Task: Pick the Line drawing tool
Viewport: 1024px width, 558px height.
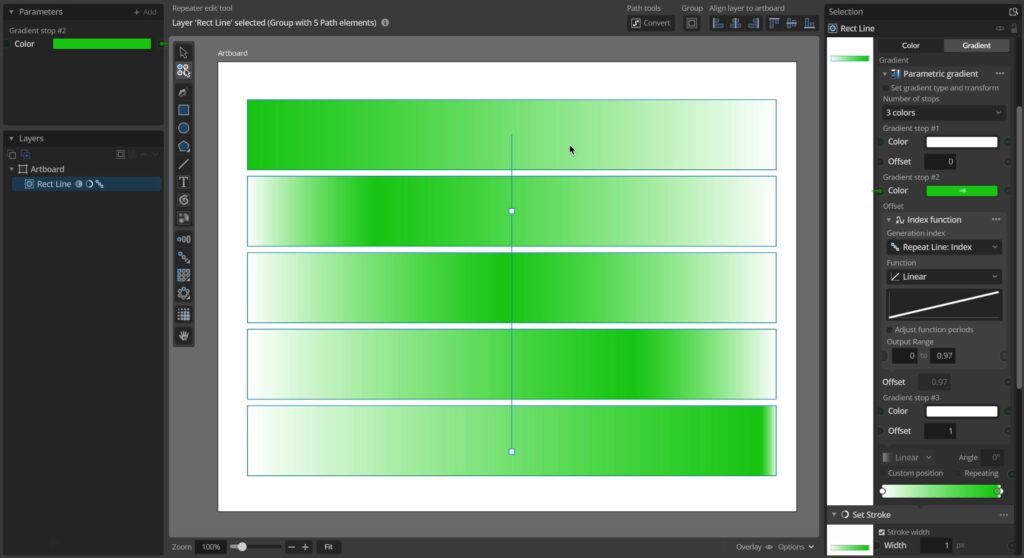Action: click(184, 164)
